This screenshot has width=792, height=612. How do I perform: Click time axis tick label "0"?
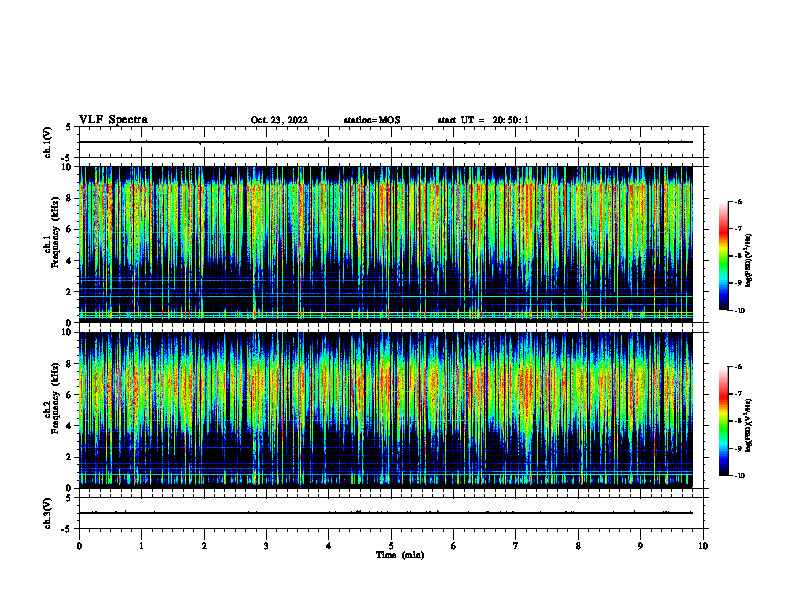pos(79,546)
